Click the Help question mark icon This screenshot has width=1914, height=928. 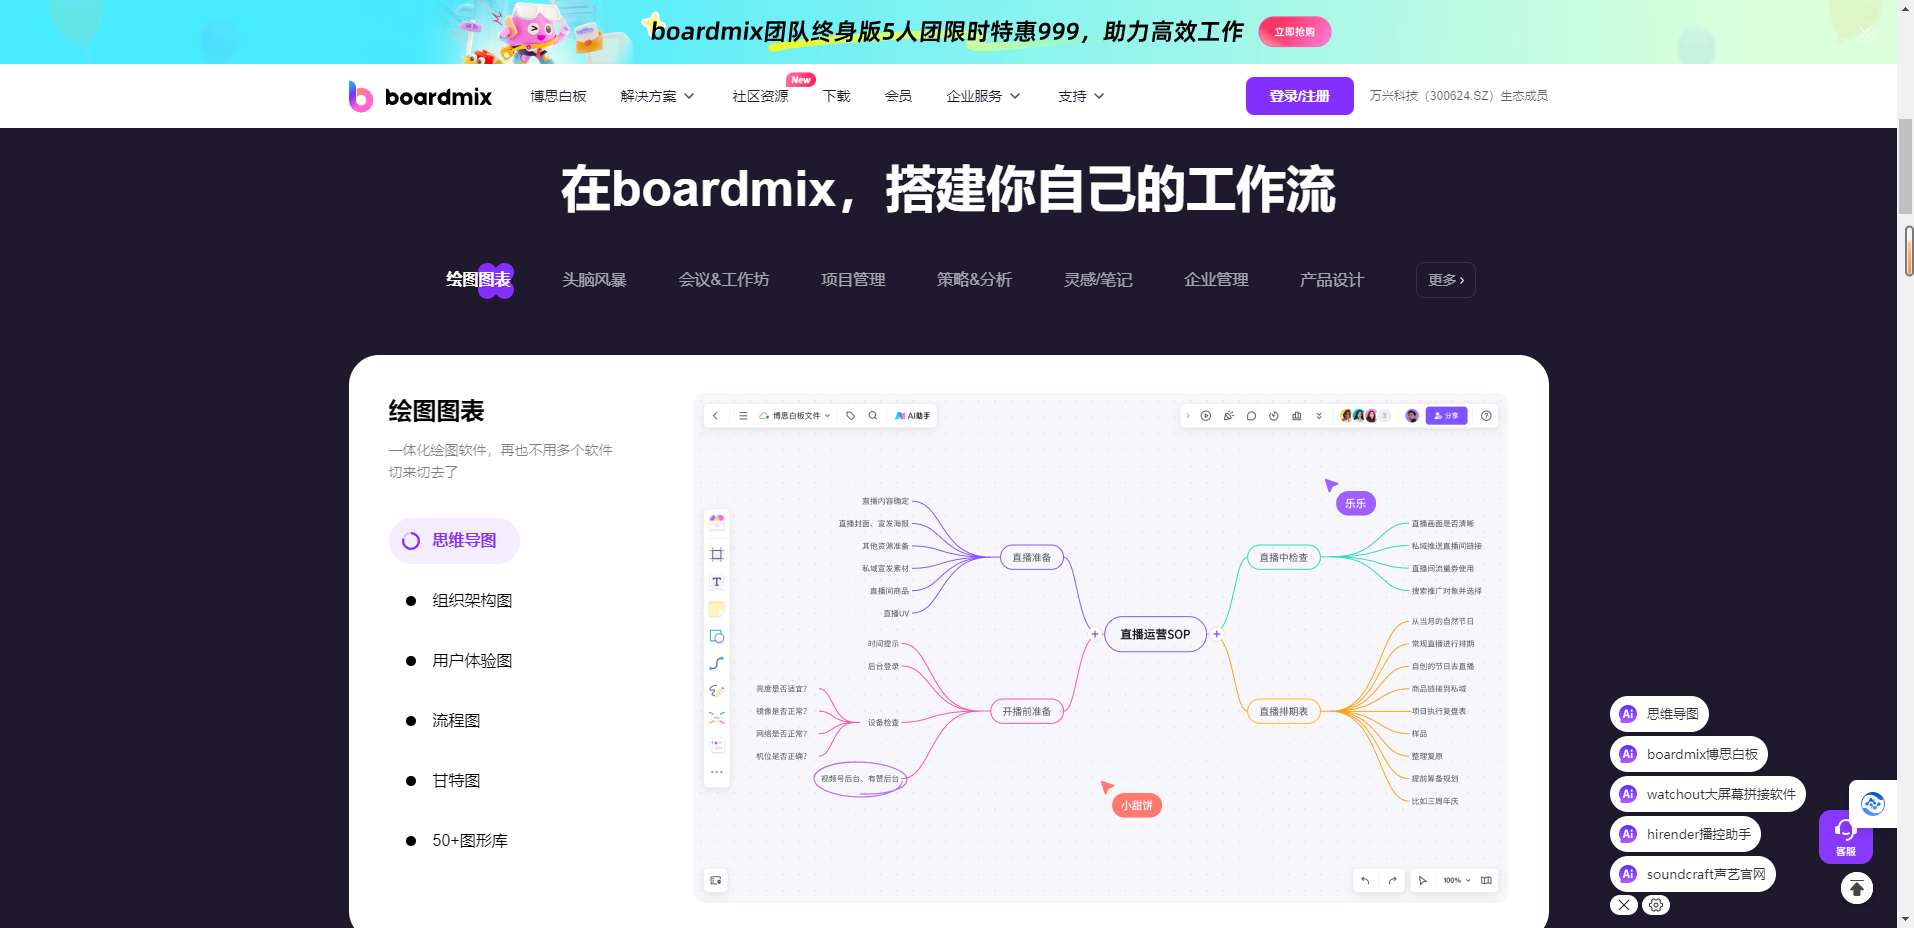(1486, 415)
